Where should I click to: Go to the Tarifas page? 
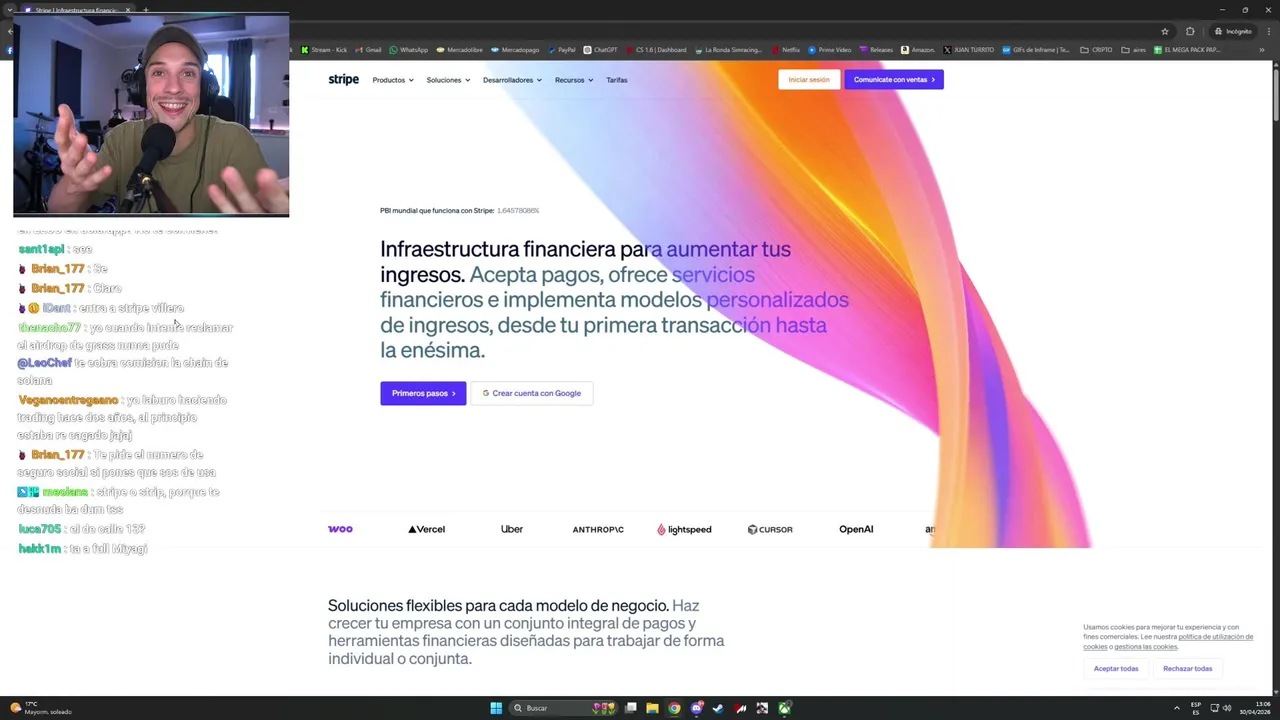pyautogui.click(x=617, y=80)
